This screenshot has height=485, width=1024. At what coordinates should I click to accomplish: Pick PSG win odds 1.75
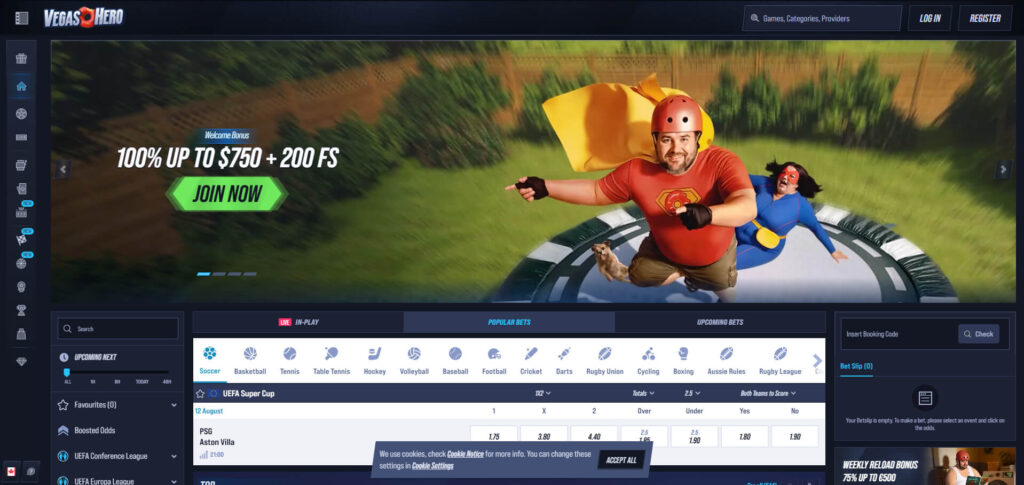pos(494,437)
